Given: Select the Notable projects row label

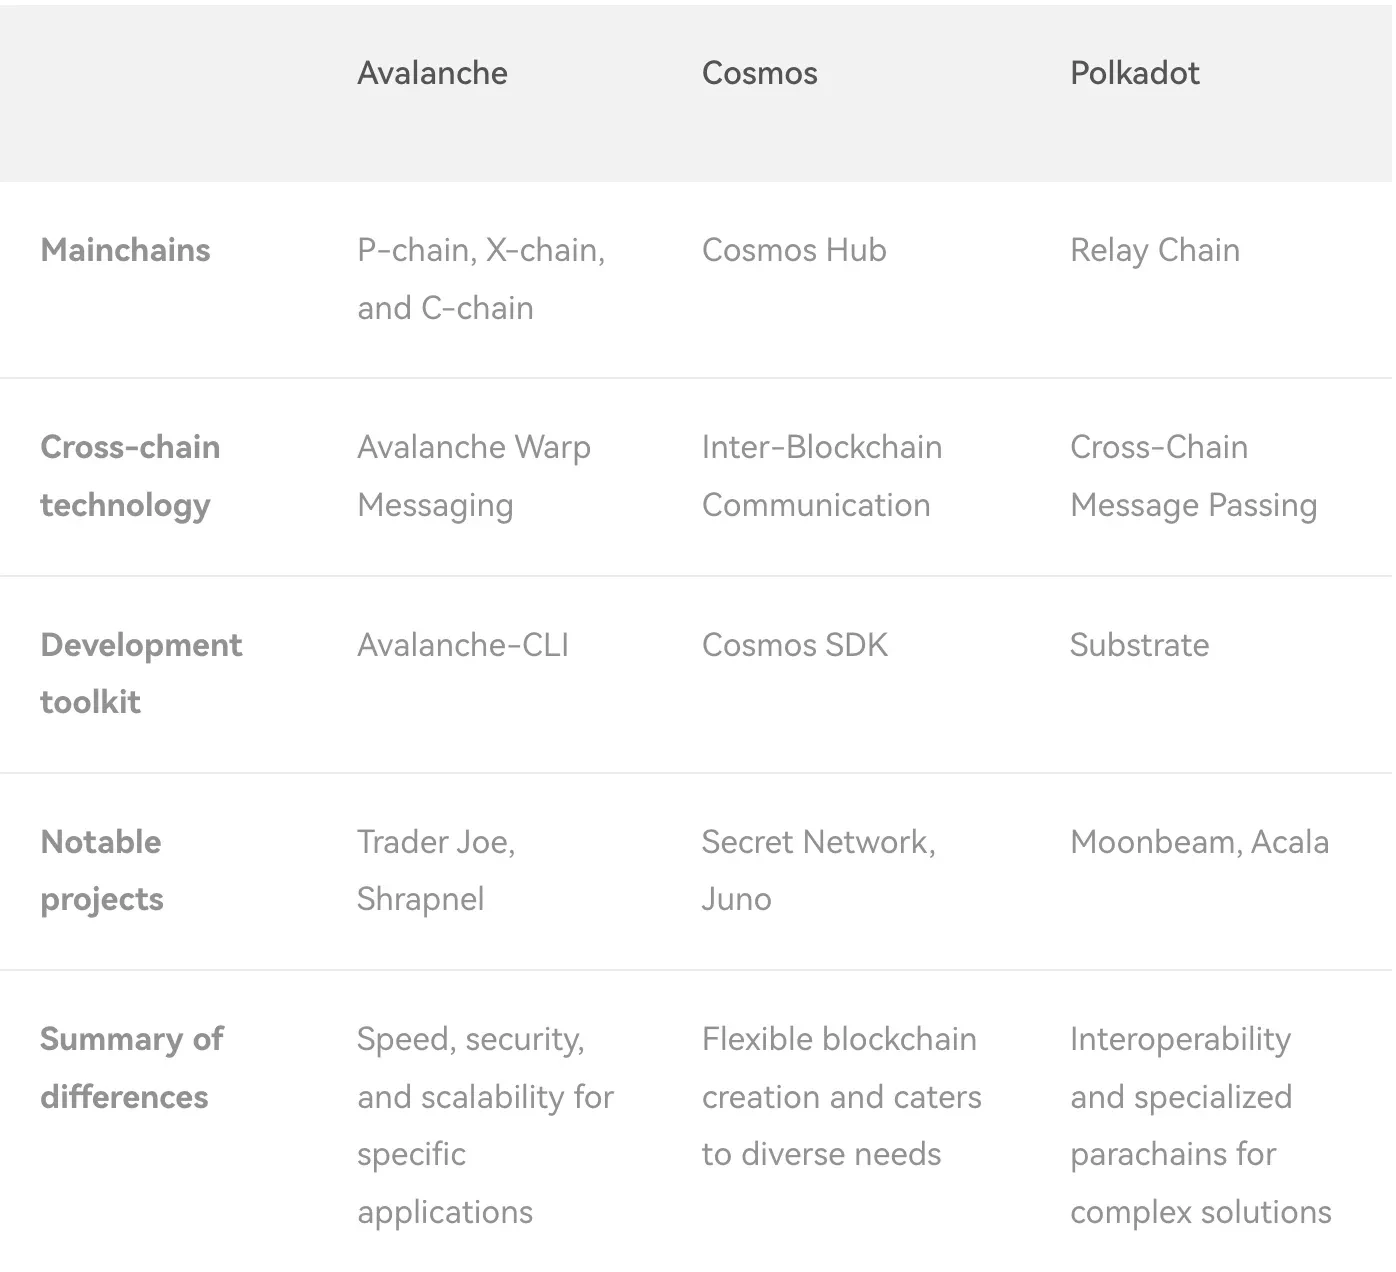Looking at the screenshot, I should pyautogui.click(x=101, y=870).
